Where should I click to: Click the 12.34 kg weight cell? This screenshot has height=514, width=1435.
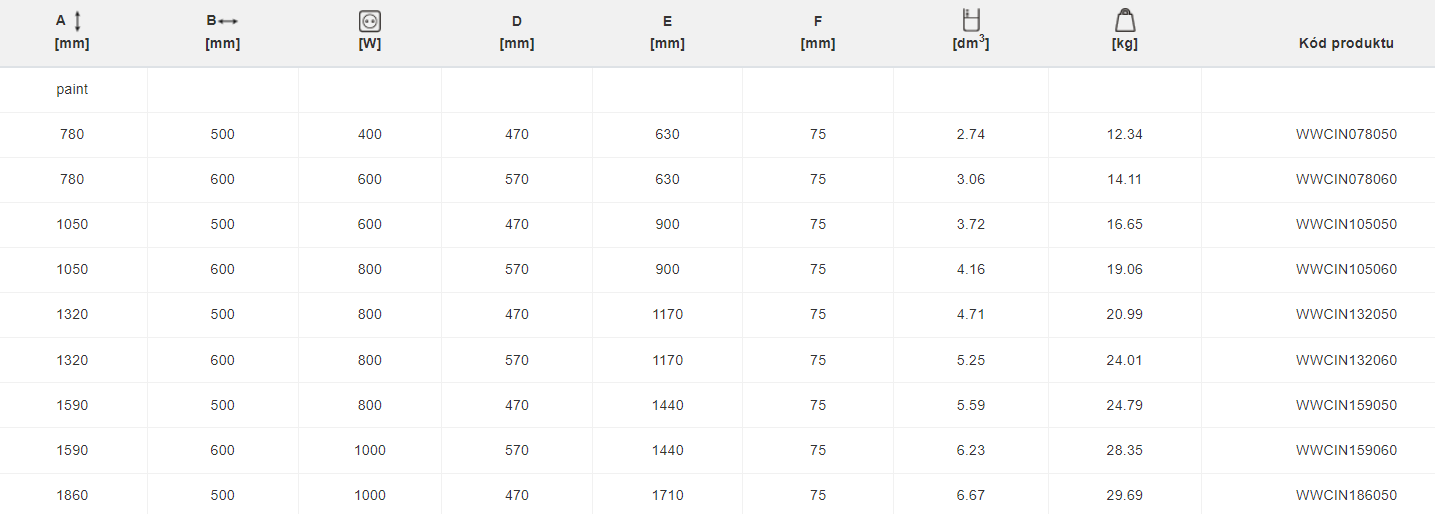point(1124,135)
